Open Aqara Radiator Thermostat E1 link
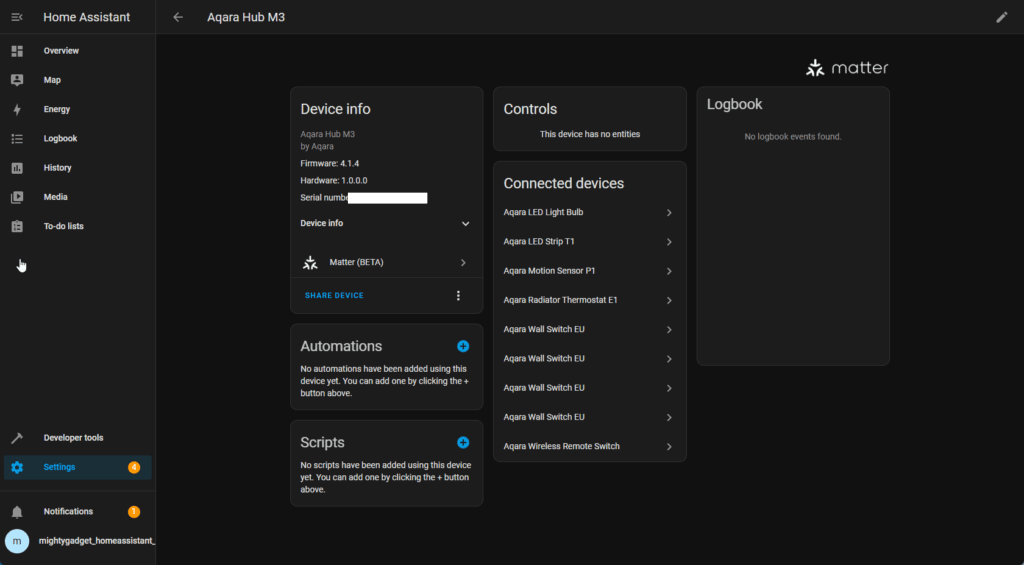This screenshot has width=1024, height=565. 589,300
